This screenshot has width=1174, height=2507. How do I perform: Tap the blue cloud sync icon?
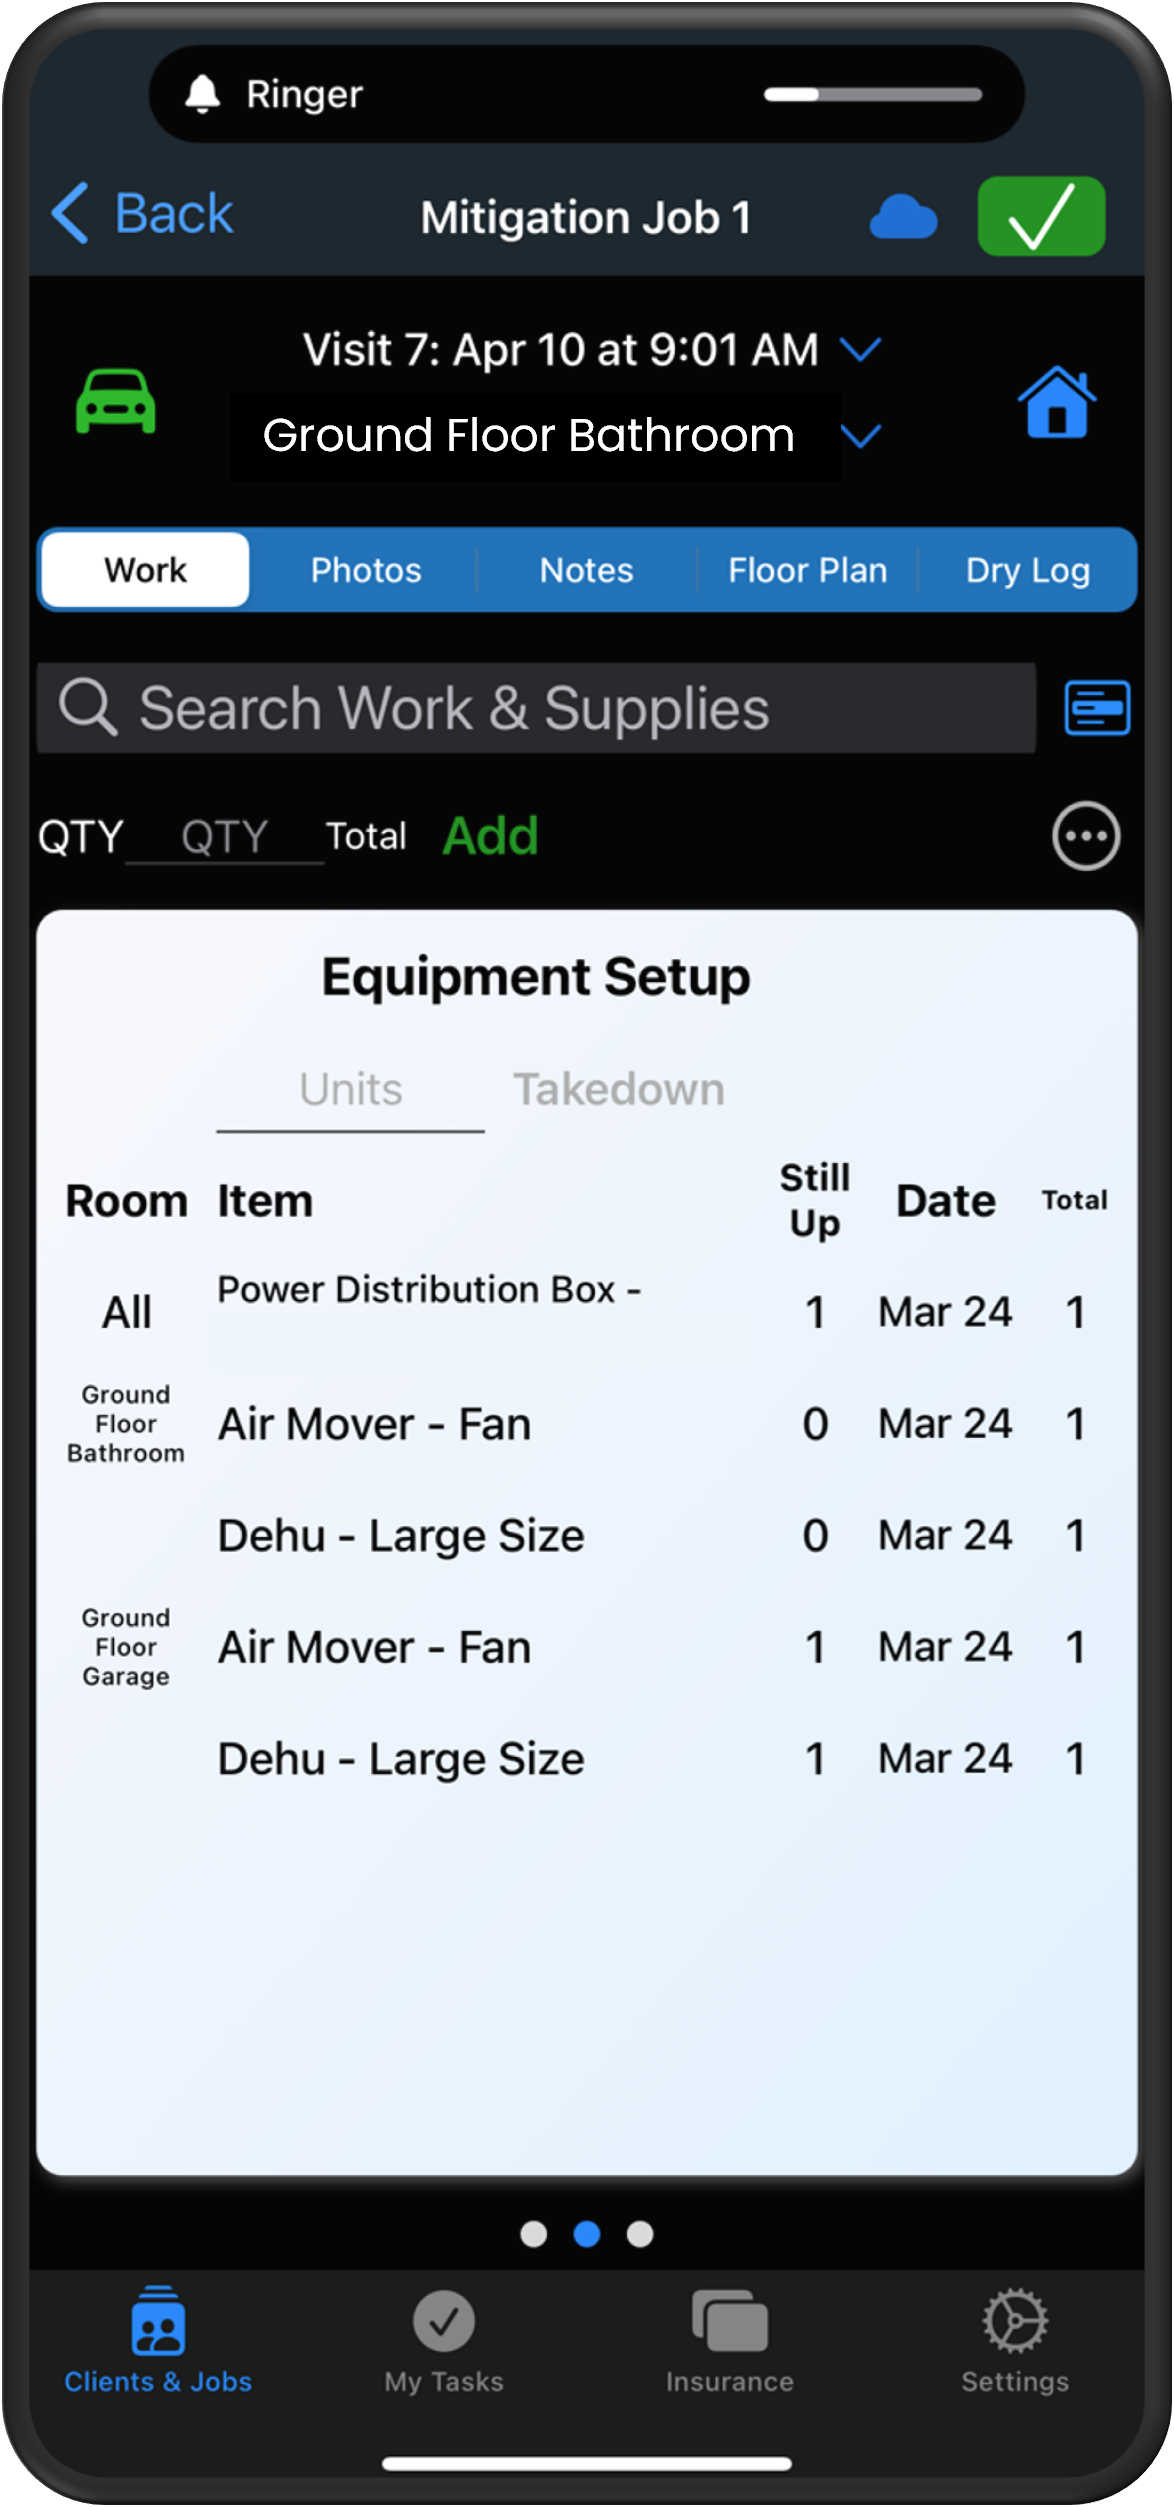903,217
